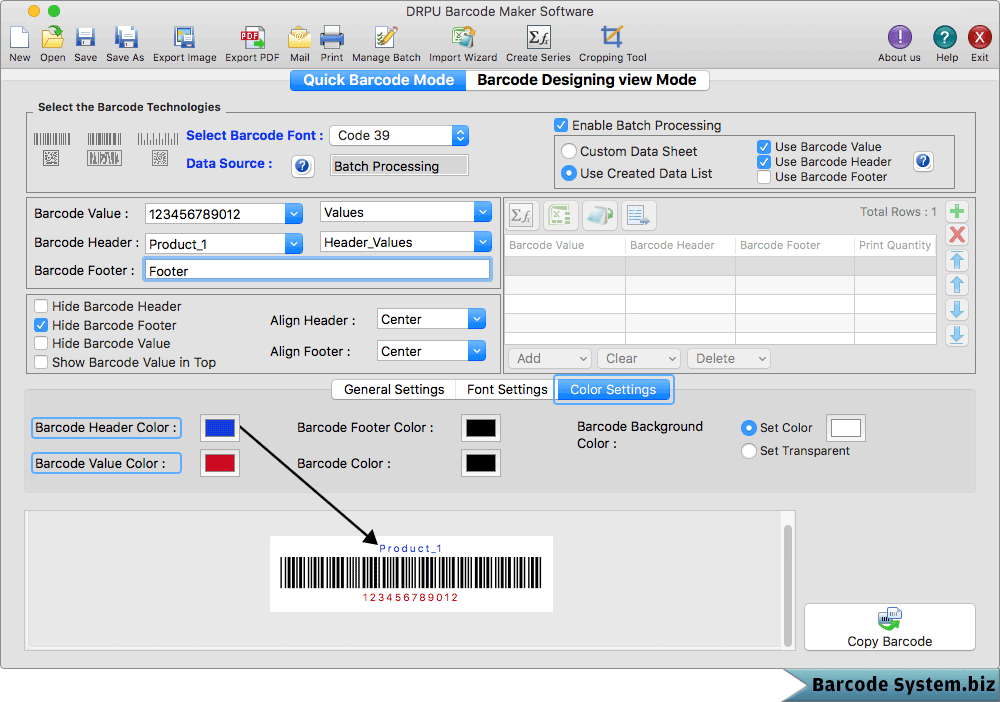1000x702 pixels.
Task: Check Hide Barcode Header
Action: point(41,307)
